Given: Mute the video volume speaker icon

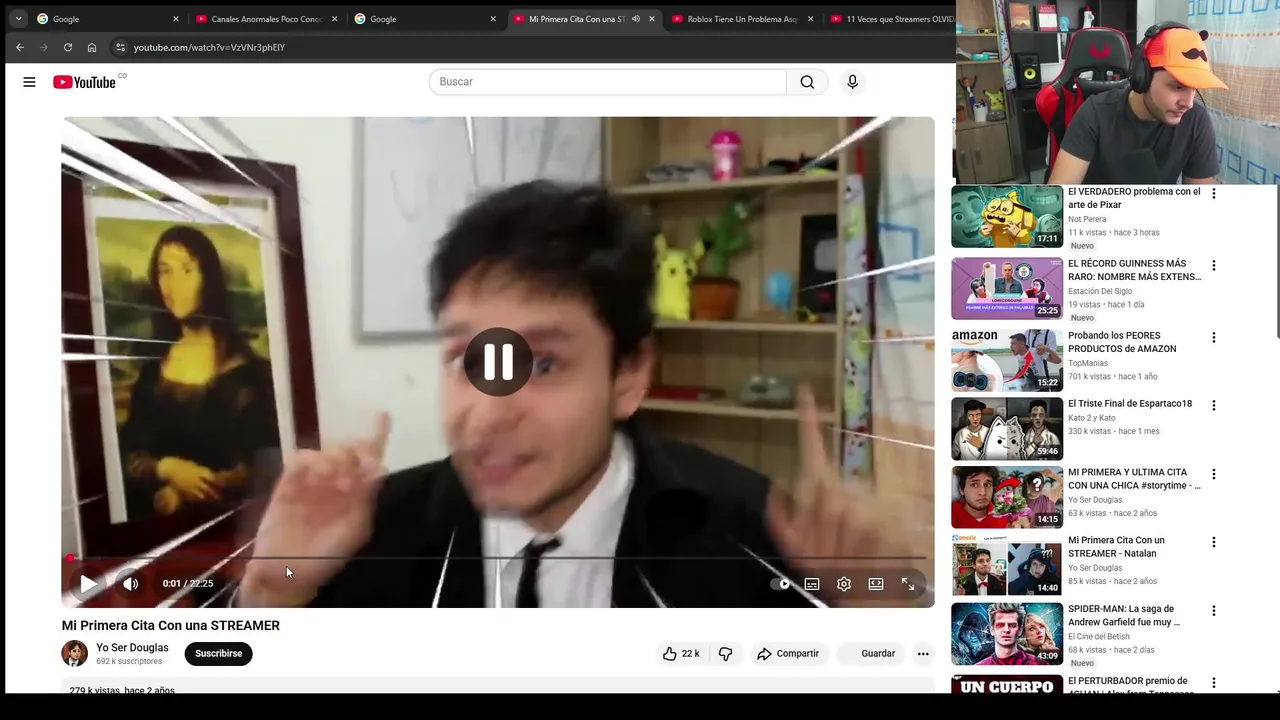Looking at the screenshot, I should (131, 584).
